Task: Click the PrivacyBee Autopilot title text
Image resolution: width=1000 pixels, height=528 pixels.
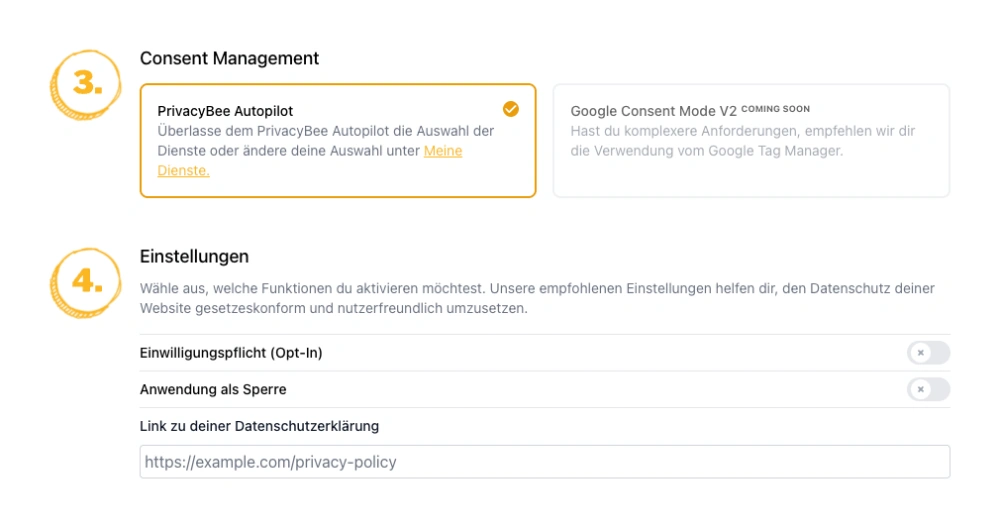Action: tap(225, 111)
